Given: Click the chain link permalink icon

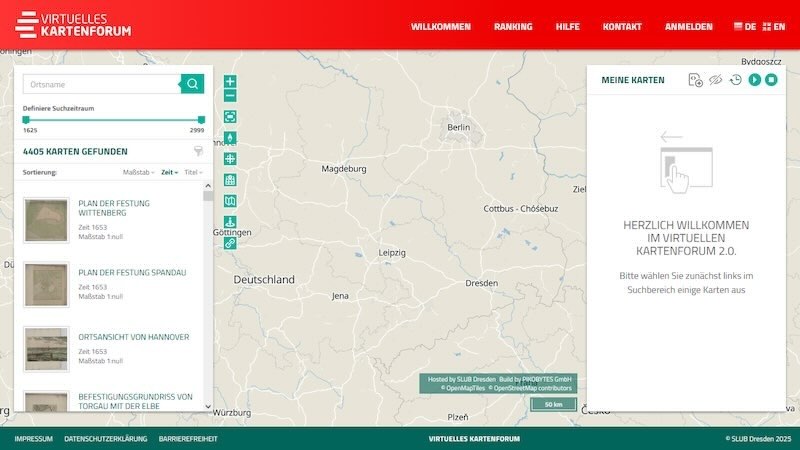Looking at the screenshot, I should 230,243.
